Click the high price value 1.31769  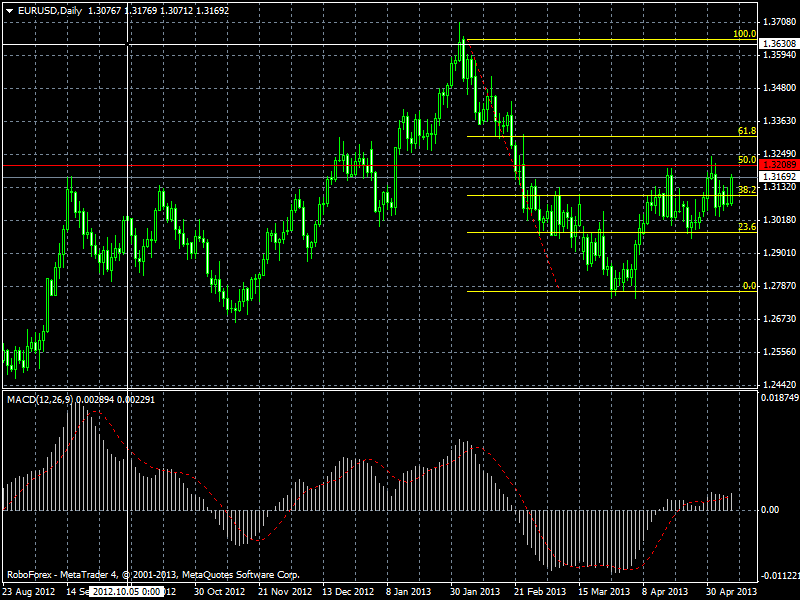pyautogui.click(x=140, y=11)
